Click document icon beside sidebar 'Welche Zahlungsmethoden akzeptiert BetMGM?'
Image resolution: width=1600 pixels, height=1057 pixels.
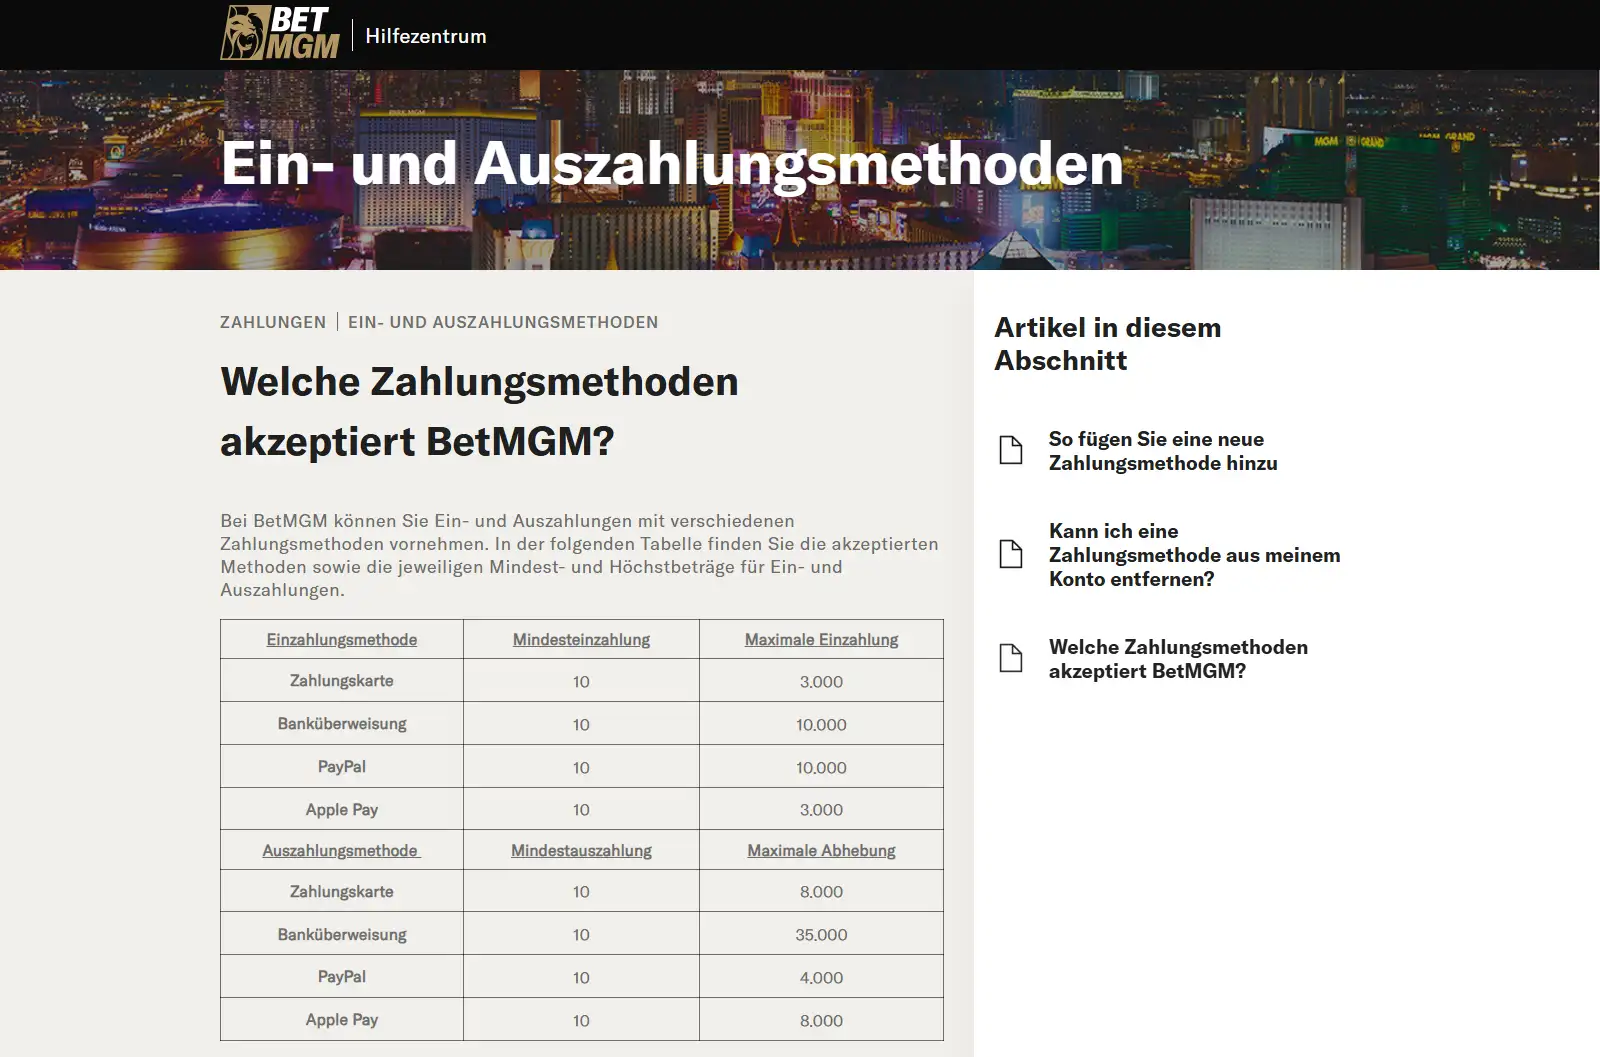(1011, 658)
